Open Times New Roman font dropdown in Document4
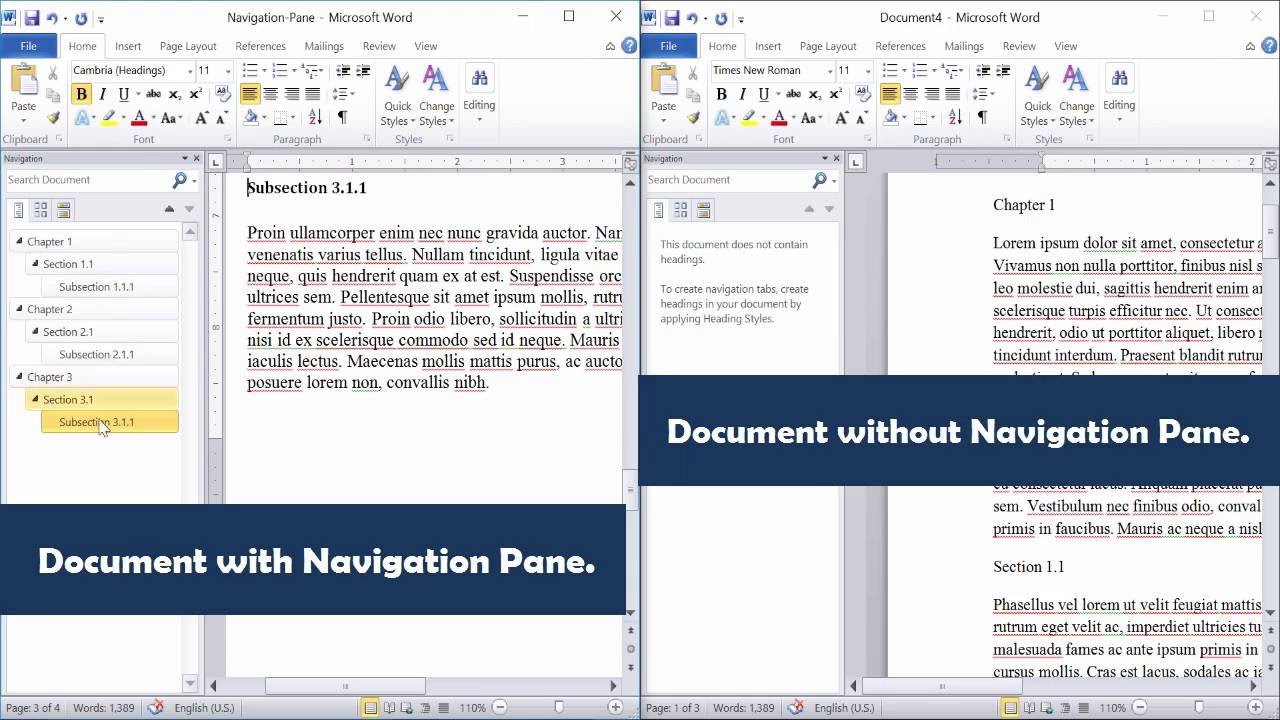Image resolution: width=1280 pixels, height=720 pixels. click(830, 70)
